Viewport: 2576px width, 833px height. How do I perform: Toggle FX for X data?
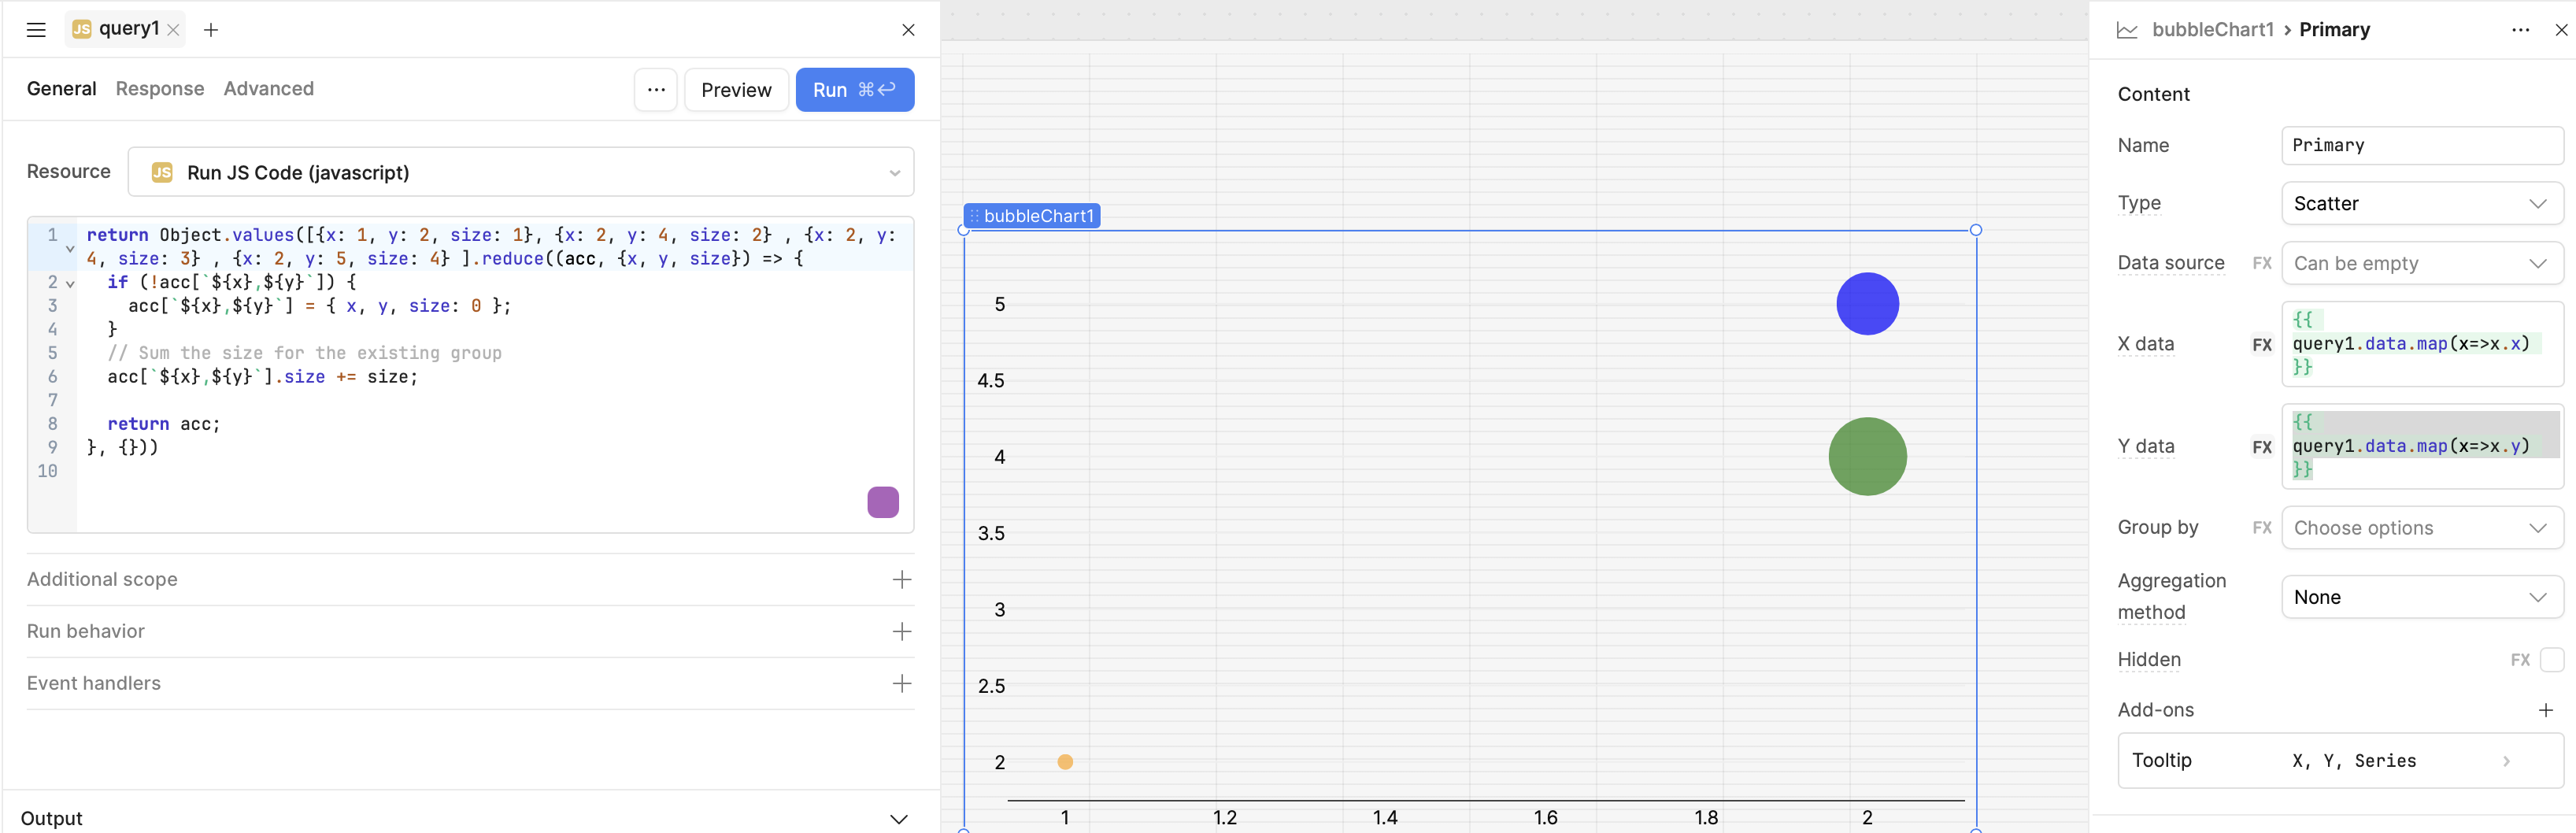2262,345
